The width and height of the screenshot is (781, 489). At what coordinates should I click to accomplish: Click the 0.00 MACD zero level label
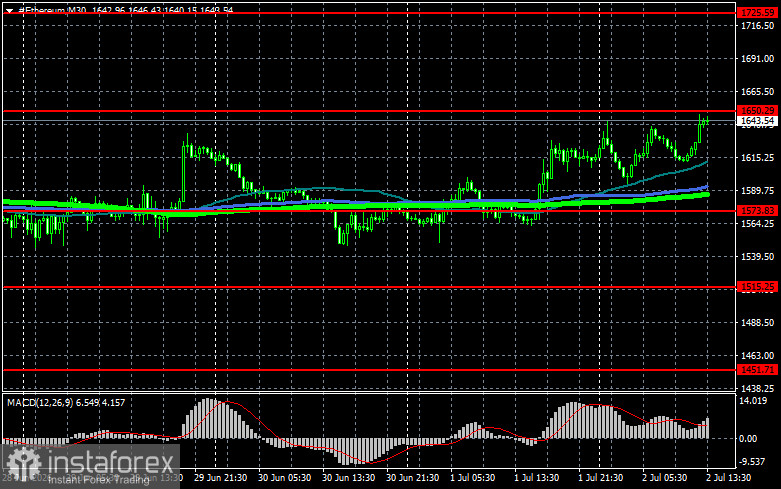tap(748, 439)
